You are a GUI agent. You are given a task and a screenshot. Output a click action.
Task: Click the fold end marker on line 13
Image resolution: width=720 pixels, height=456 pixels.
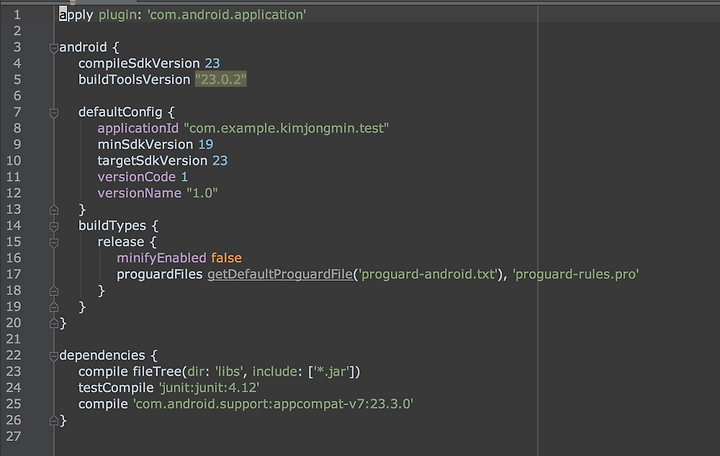coord(54,210)
